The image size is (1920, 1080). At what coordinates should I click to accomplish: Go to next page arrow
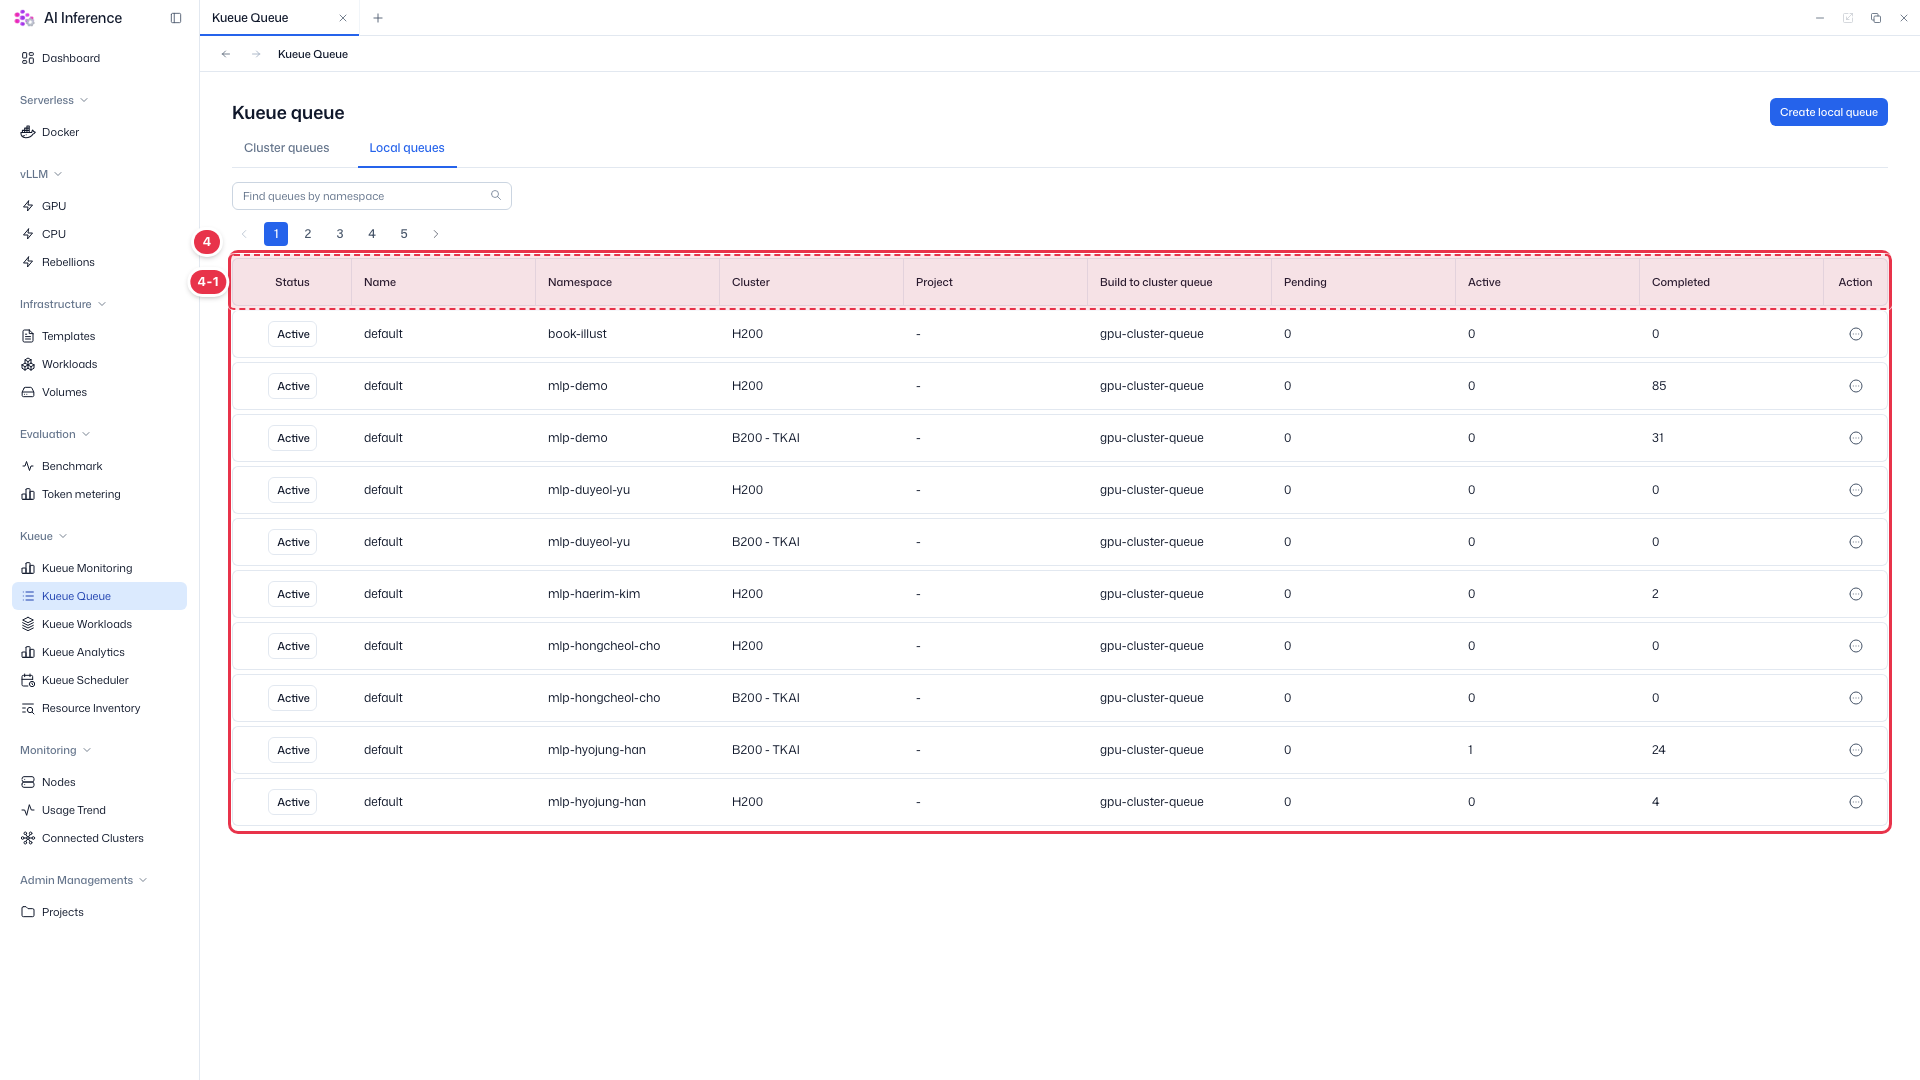point(436,234)
